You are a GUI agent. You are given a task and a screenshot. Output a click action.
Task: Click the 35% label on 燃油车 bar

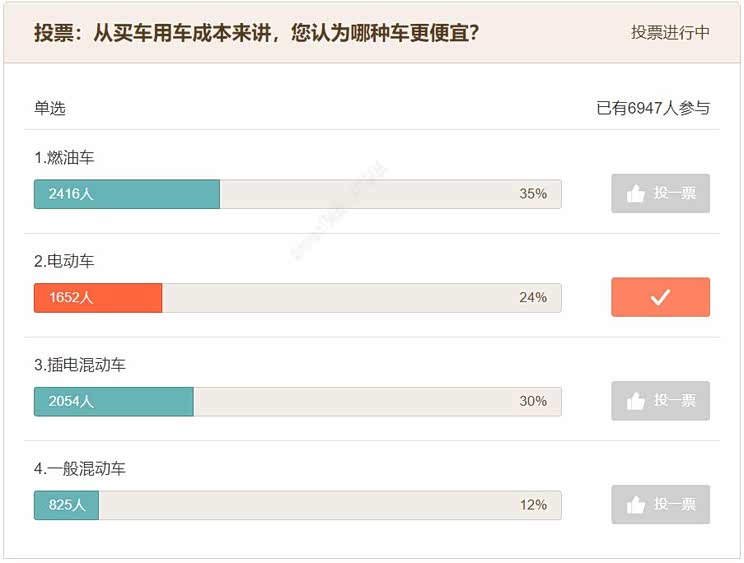tap(533, 194)
